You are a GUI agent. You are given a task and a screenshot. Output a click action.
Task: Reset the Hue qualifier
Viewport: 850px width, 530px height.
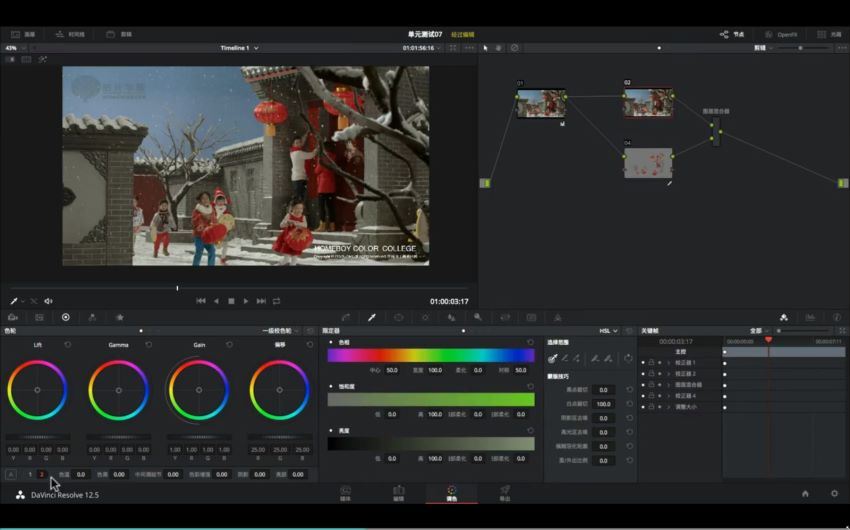pos(530,342)
